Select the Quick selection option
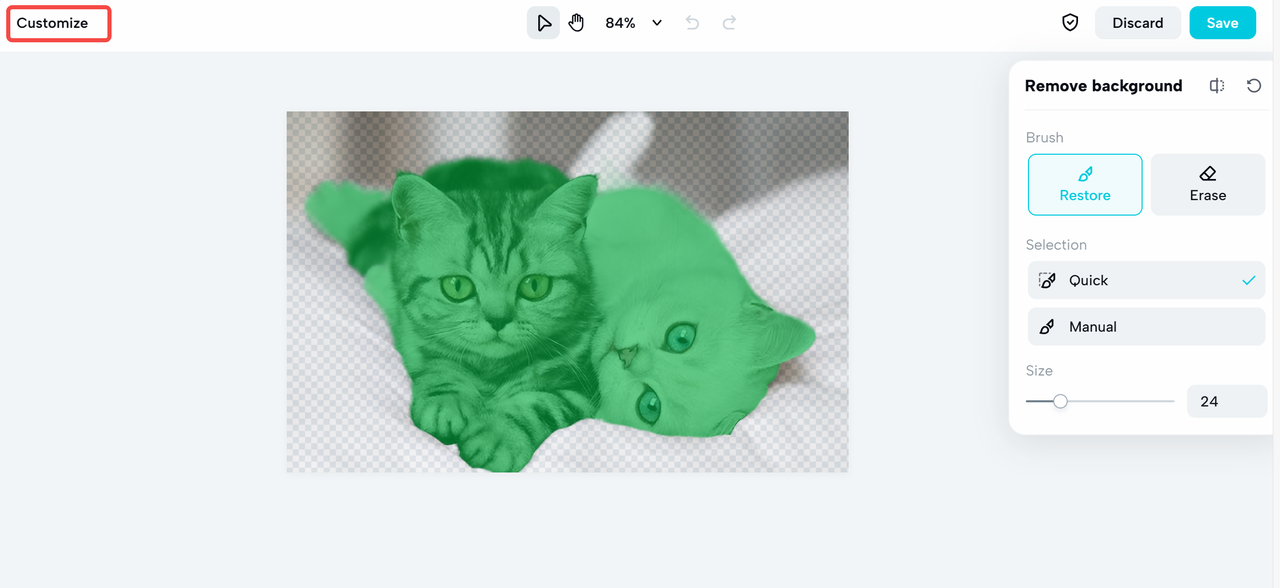Screen dimensions: 1280x588 [x=1147, y=281]
